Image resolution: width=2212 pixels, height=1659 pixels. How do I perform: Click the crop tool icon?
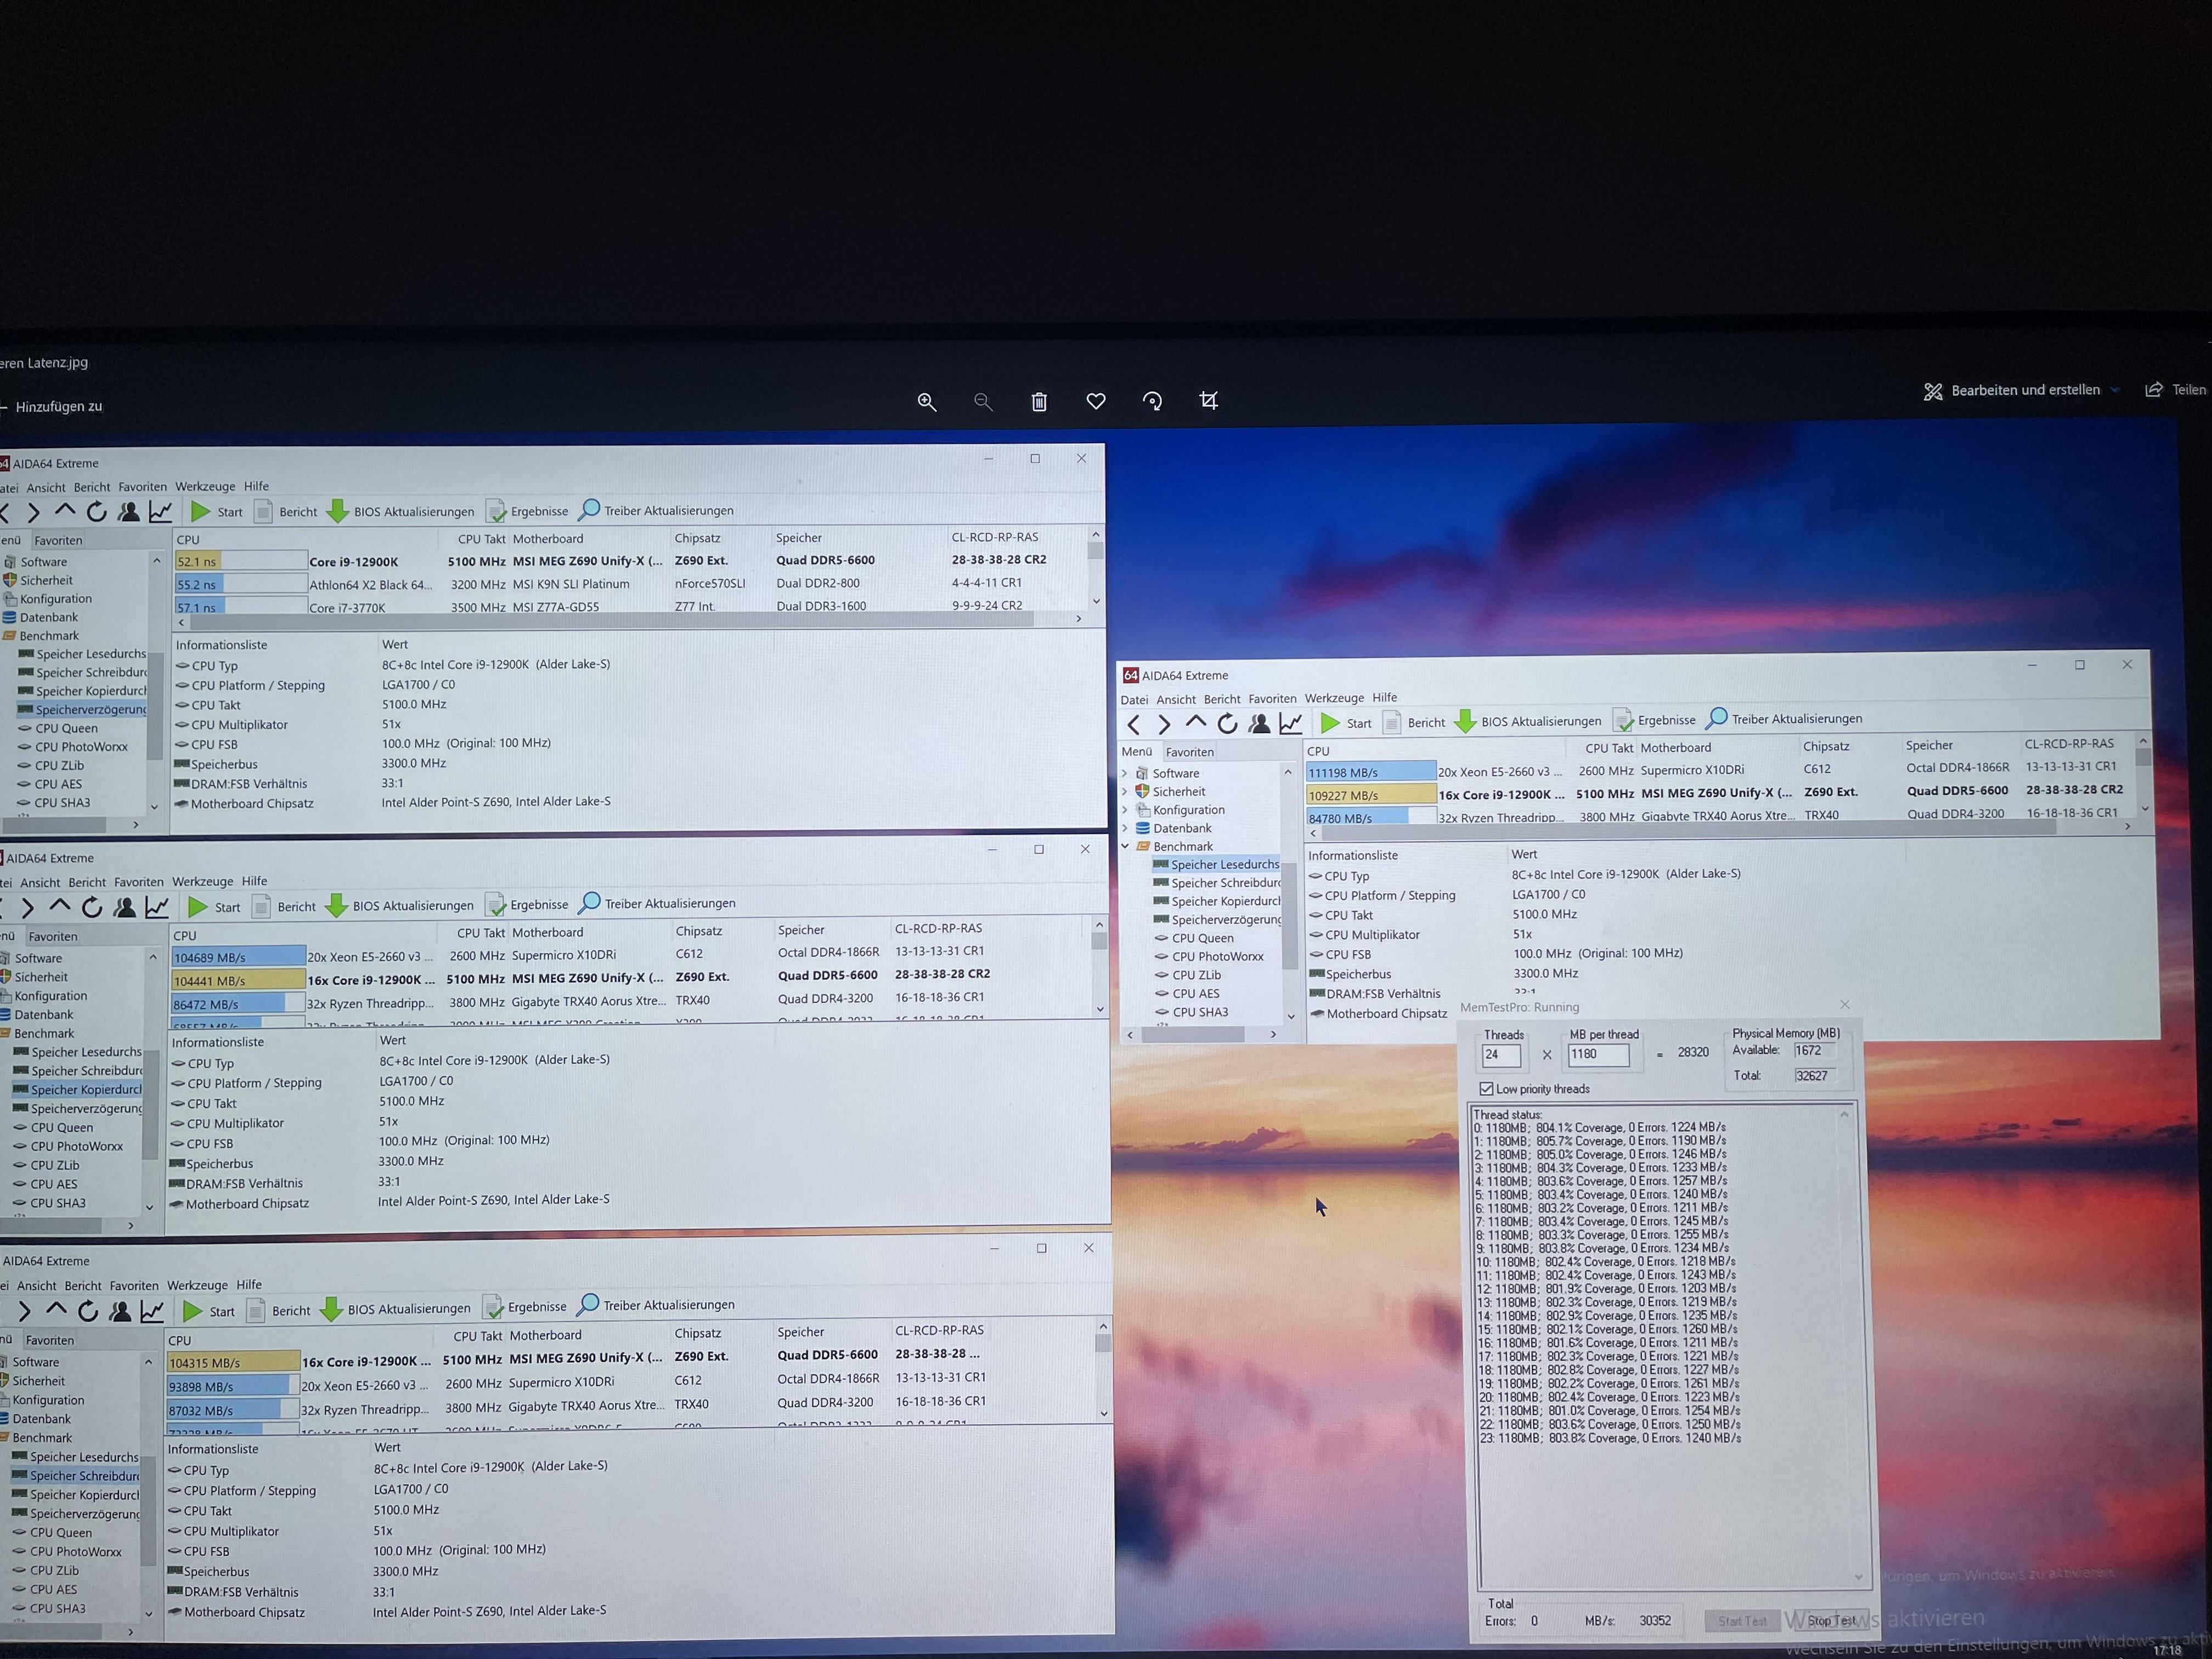pyautogui.click(x=1209, y=401)
